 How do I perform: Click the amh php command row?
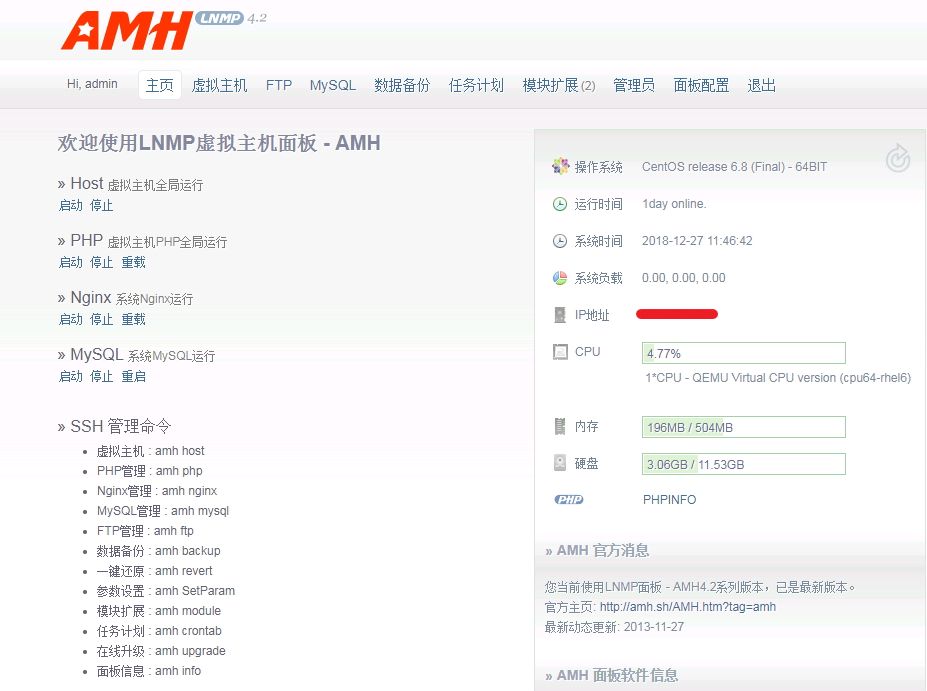point(150,471)
